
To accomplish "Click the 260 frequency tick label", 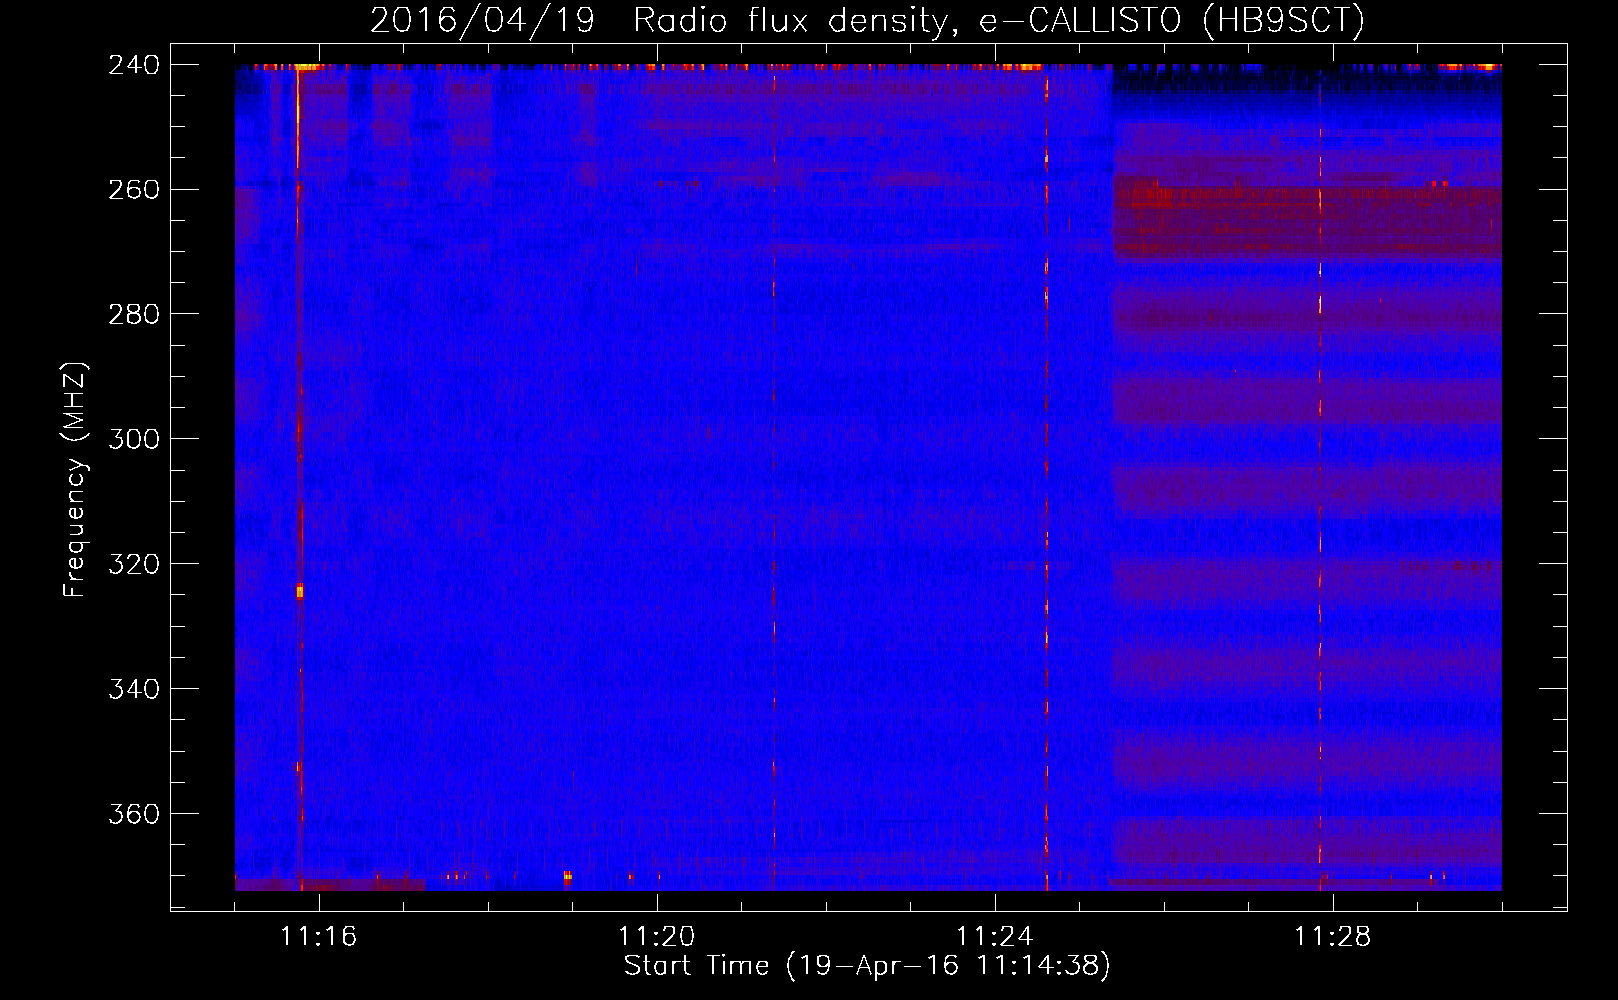I will click(134, 190).
